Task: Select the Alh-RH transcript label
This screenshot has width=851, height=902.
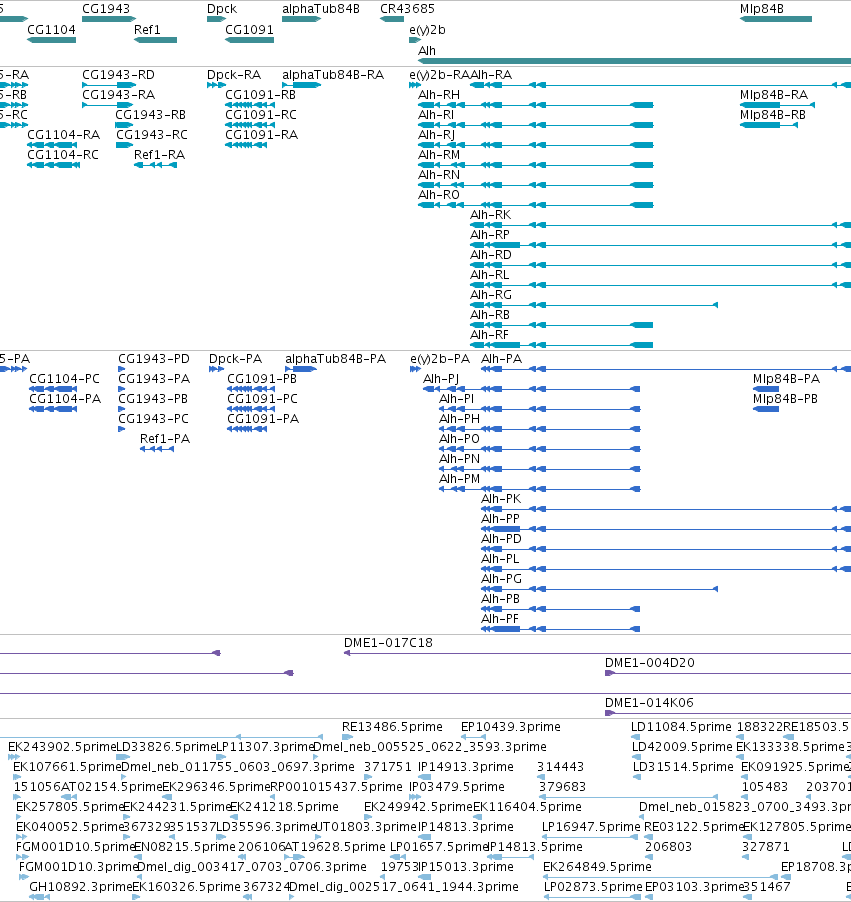Action: pos(438,94)
